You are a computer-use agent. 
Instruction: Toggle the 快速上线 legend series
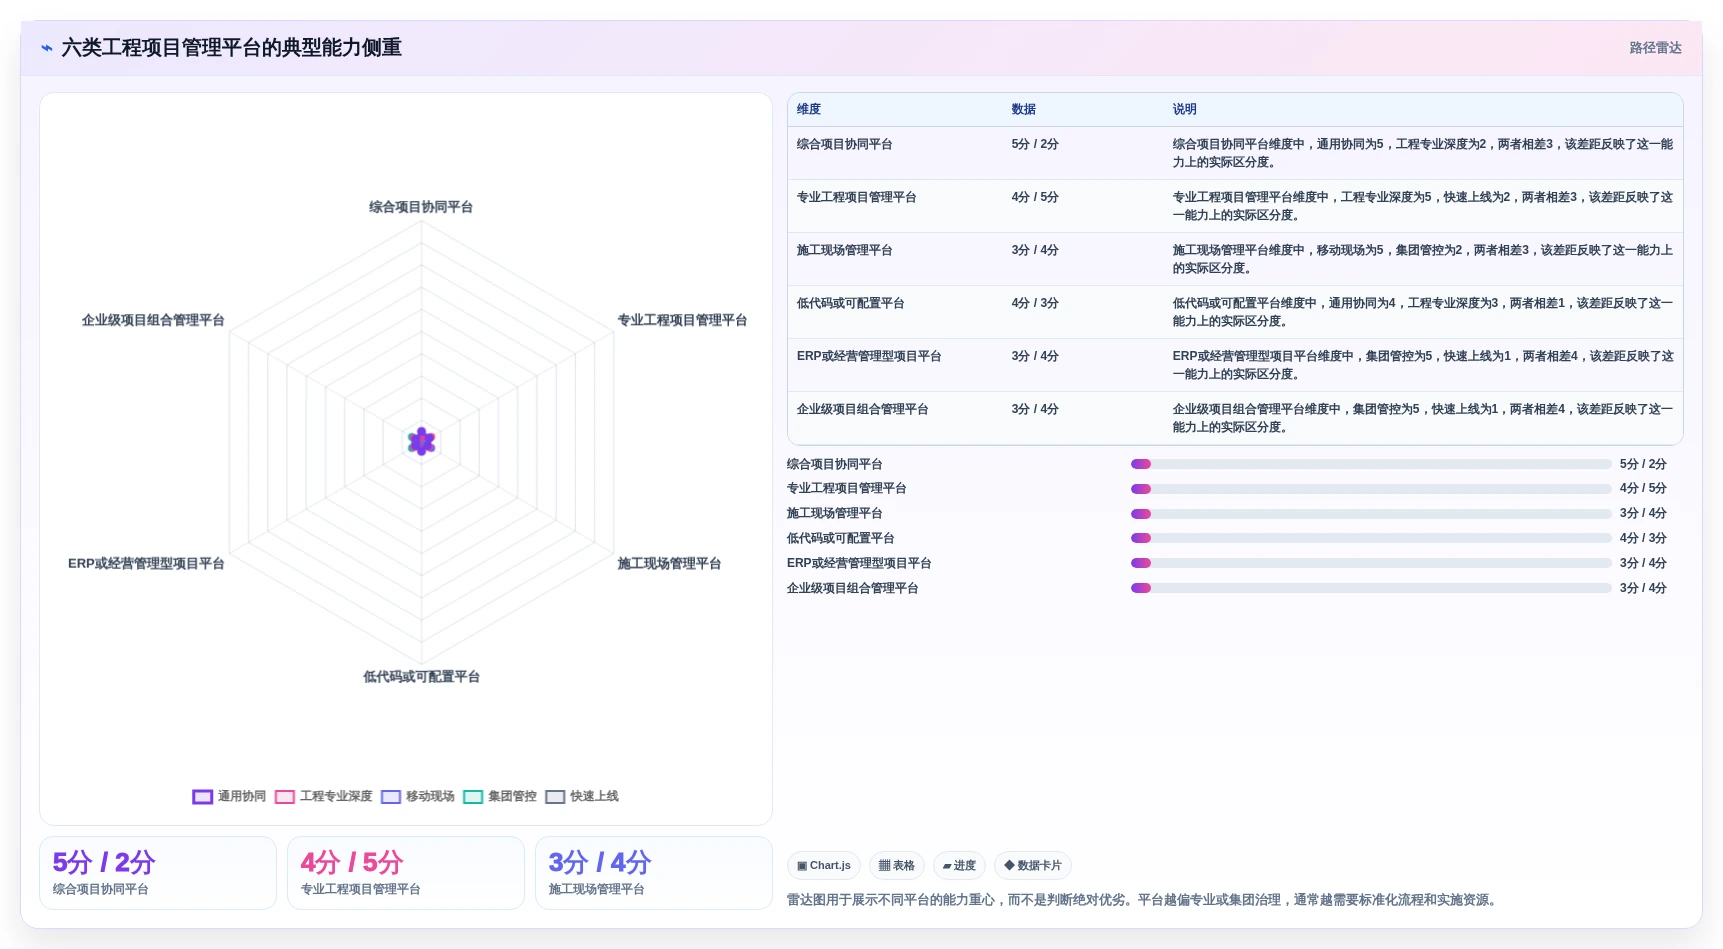581,796
